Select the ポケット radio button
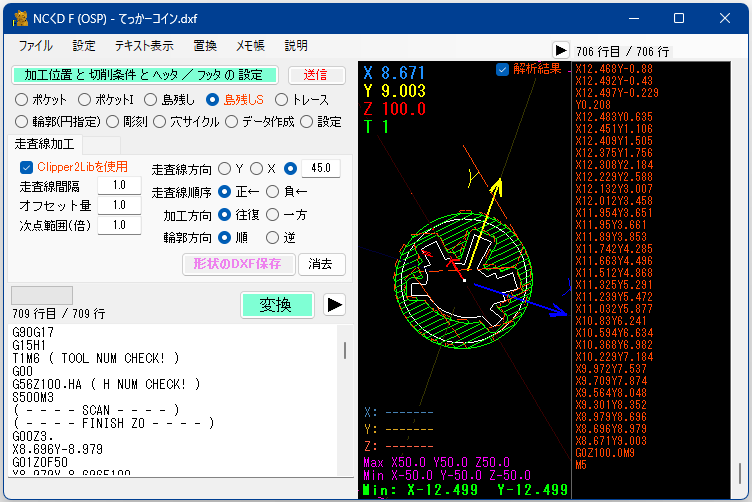752x502 pixels. 21,100
